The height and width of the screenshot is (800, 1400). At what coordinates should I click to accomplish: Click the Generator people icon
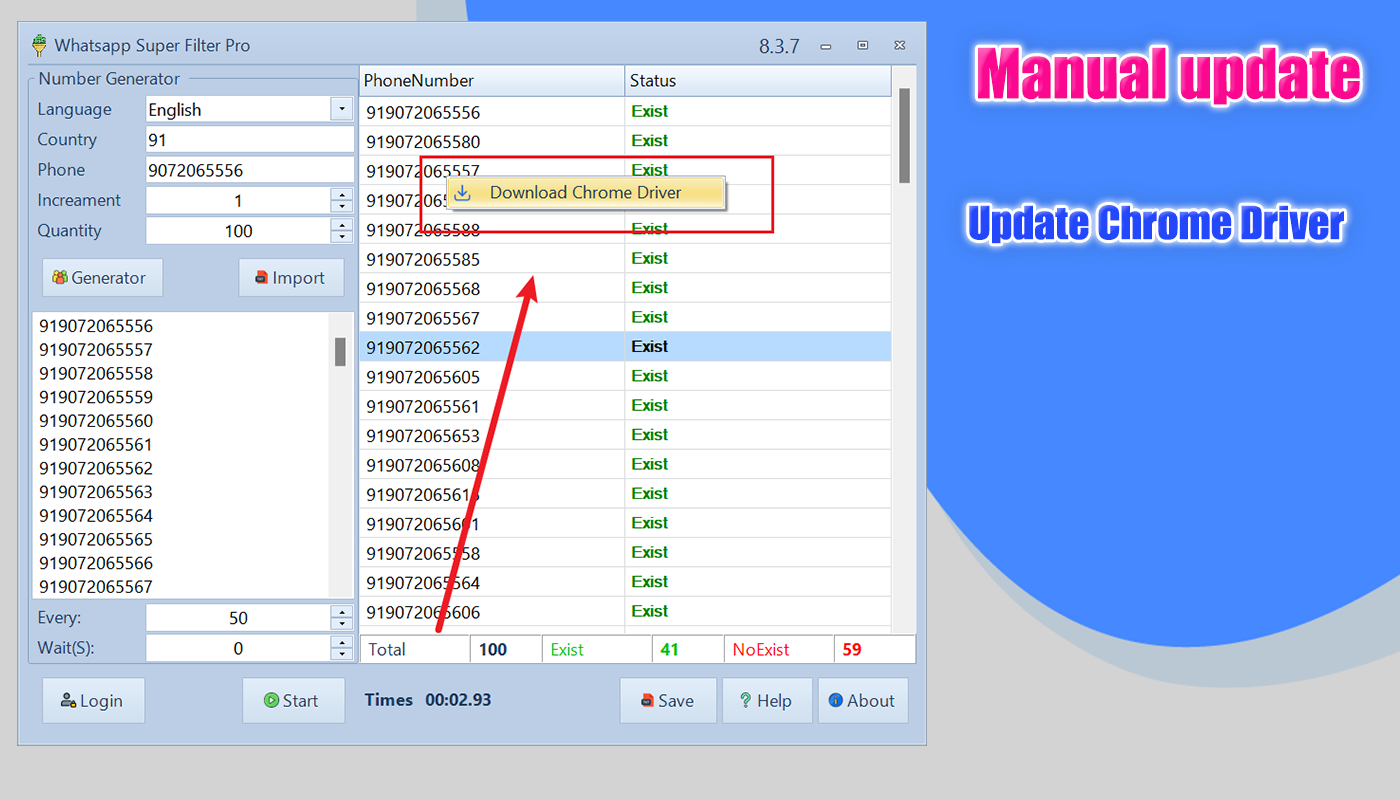(x=60, y=277)
